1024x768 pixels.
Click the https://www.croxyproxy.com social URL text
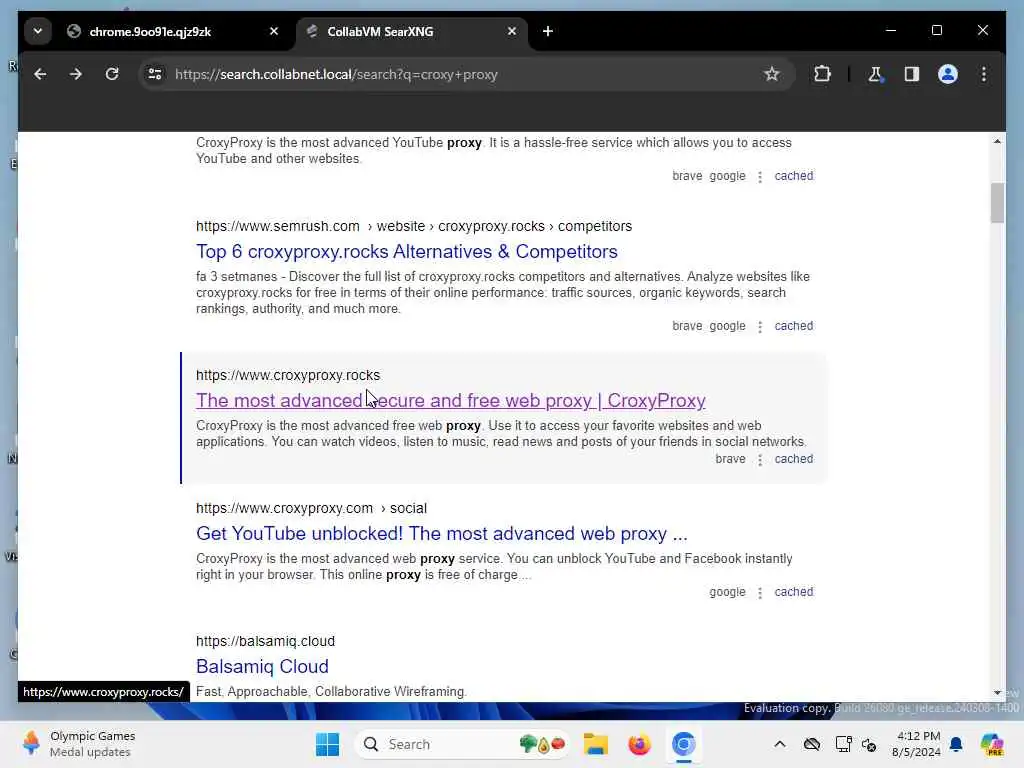(312, 508)
